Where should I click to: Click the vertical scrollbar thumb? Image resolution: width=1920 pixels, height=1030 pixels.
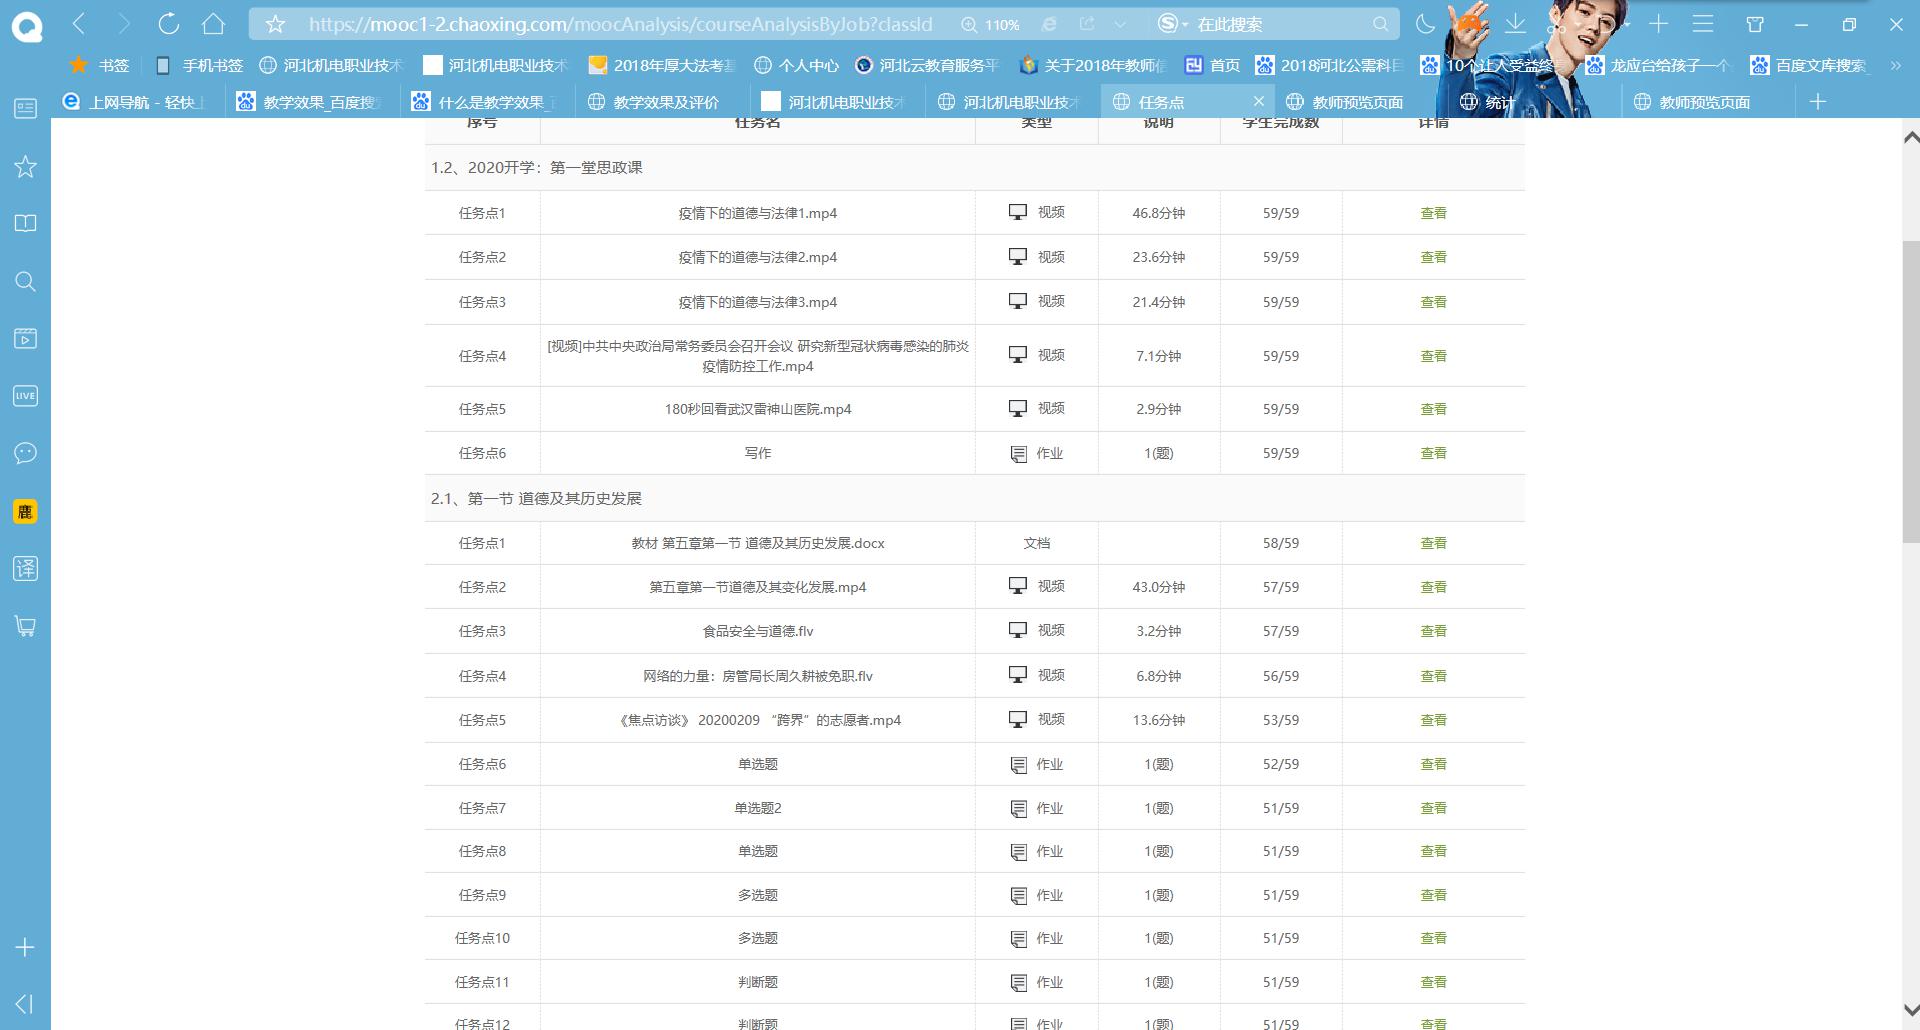[1910, 392]
